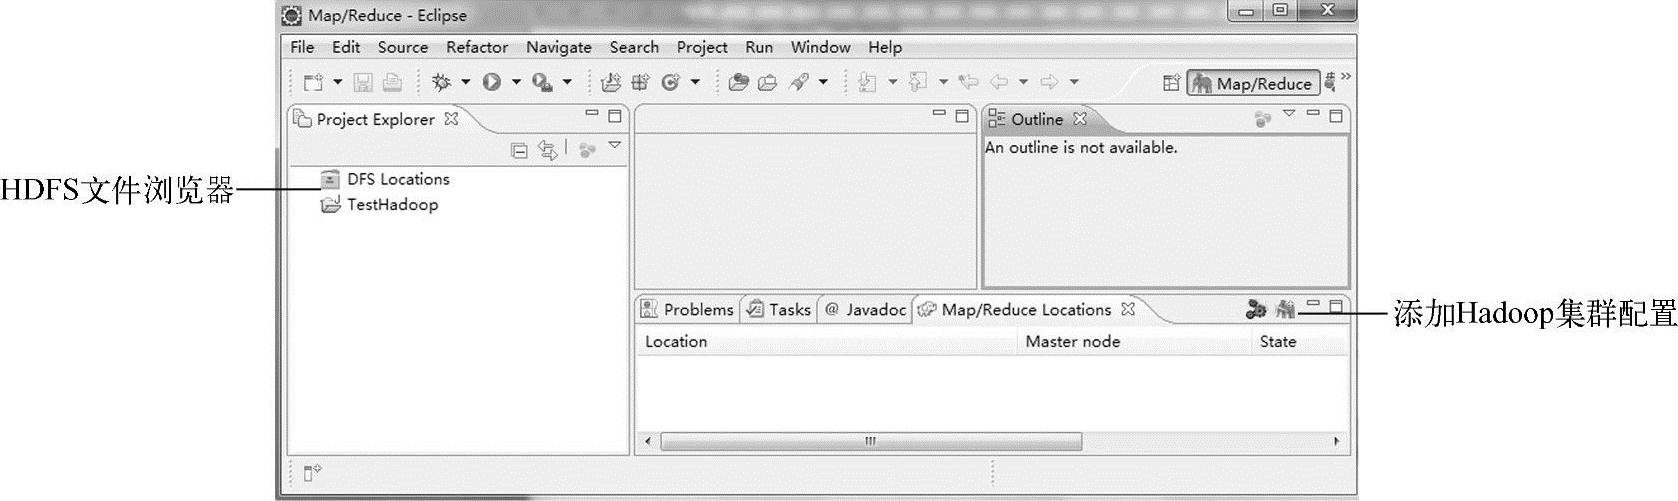Open the Project Explorer view menu triangle
Screen dimensions: 1678x501
point(615,146)
